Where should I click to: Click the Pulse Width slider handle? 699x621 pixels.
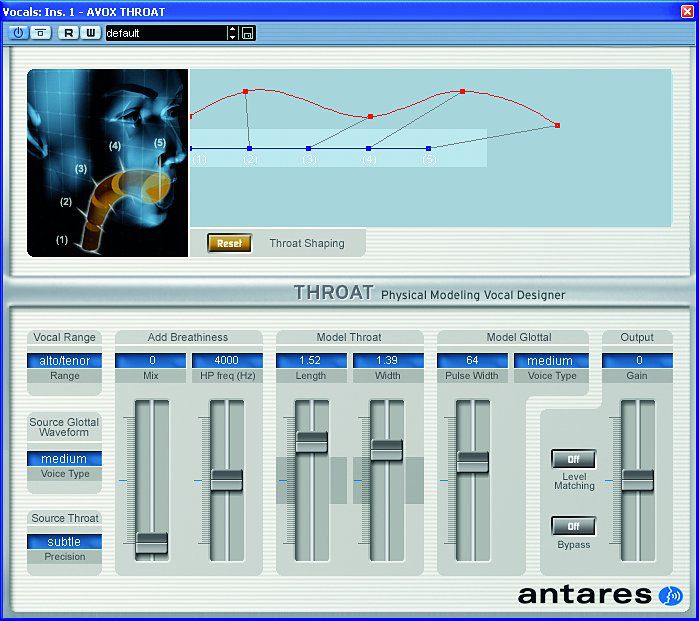coord(473,462)
